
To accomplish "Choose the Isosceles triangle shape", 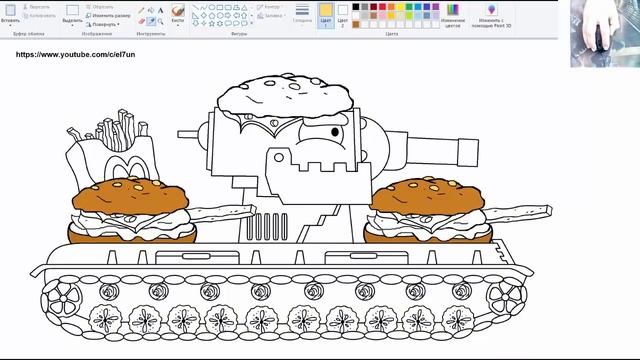I will click(244, 7).
